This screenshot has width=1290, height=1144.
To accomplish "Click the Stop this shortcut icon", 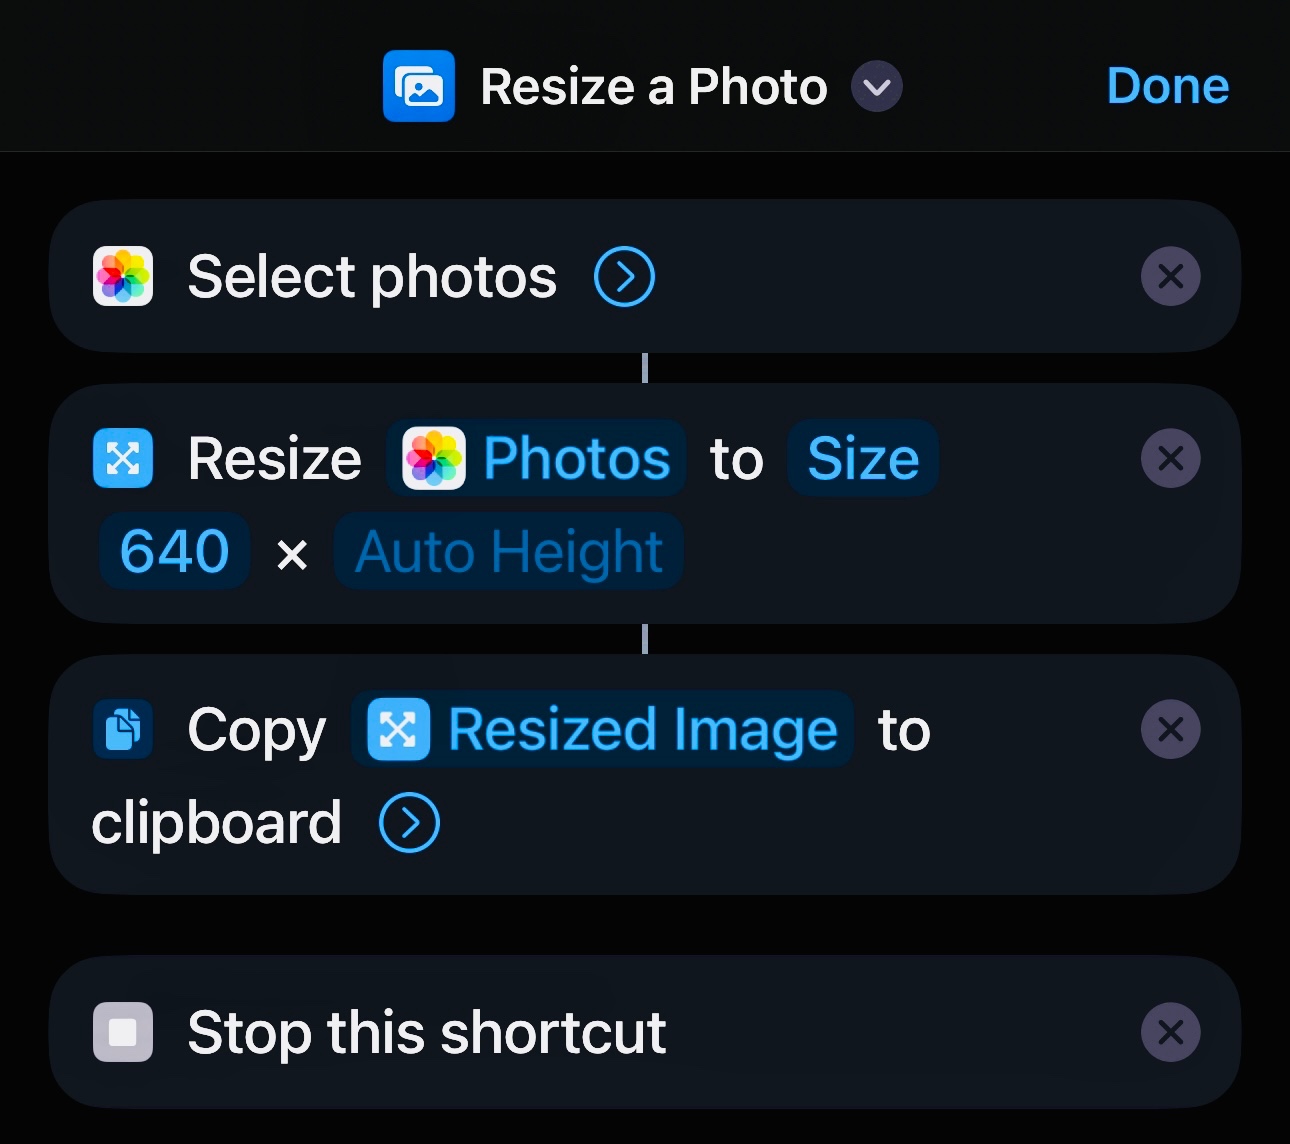I will click(x=123, y=1032).
